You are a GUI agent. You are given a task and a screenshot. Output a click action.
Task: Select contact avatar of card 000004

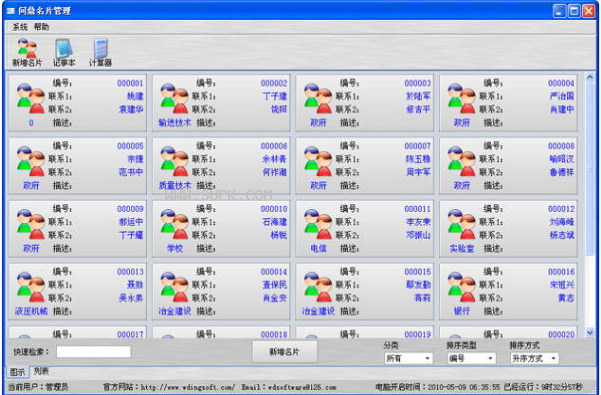[x=461, y=98]
